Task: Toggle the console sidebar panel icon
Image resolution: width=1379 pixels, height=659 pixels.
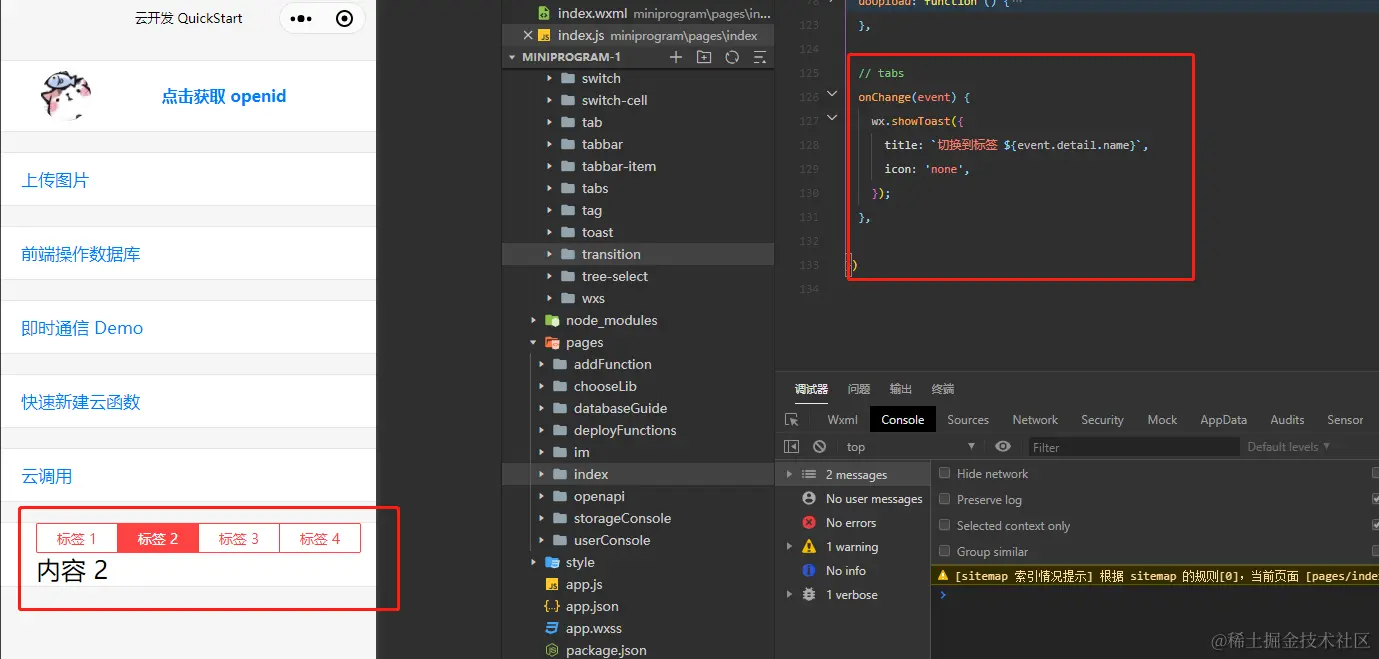Action: [x=792, y=447]
